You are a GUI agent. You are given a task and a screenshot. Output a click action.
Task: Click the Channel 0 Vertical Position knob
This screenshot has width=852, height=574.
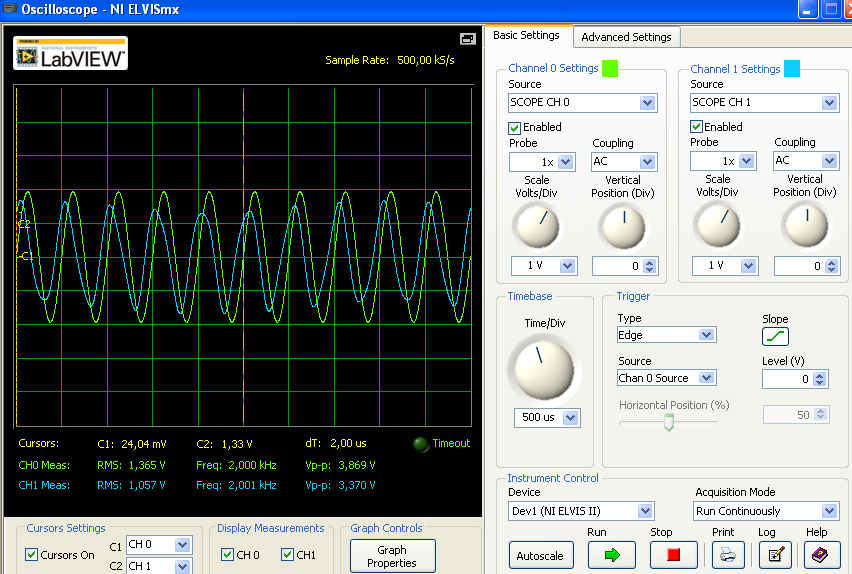tap(623, 227)
